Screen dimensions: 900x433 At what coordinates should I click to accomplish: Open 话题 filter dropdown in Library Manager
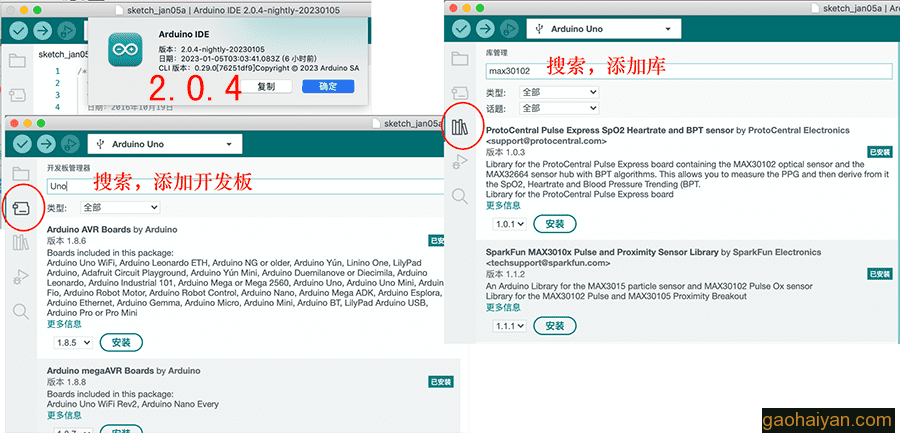pos(559,108)
